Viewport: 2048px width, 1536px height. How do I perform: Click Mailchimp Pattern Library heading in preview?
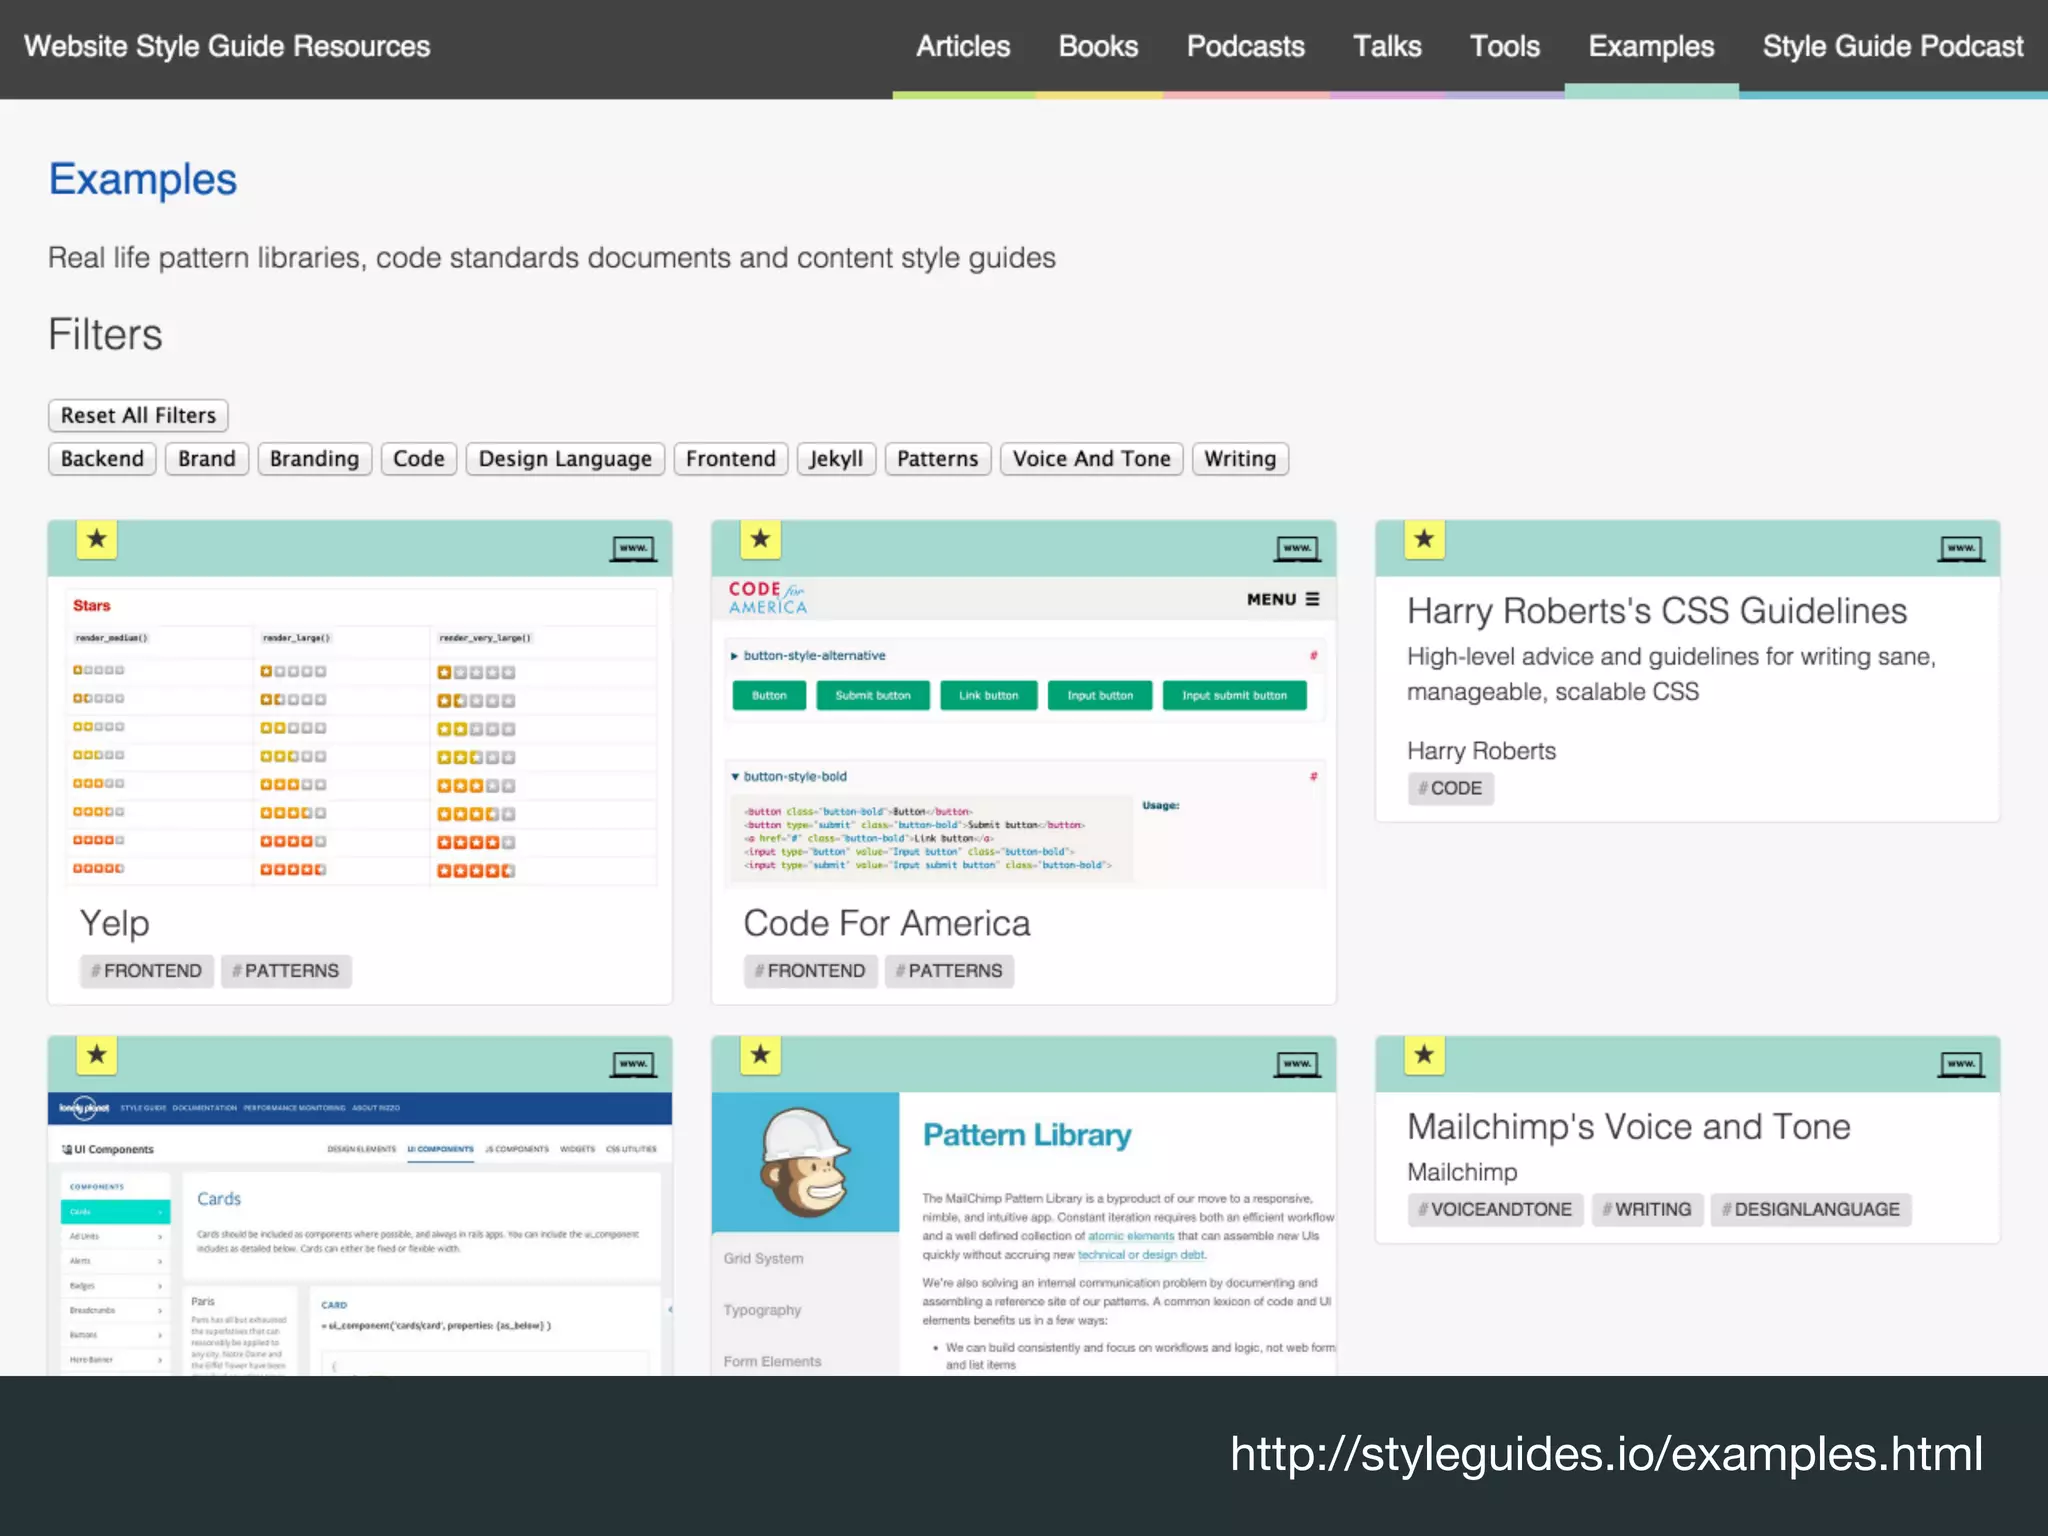click(x=1026, y=1135)
